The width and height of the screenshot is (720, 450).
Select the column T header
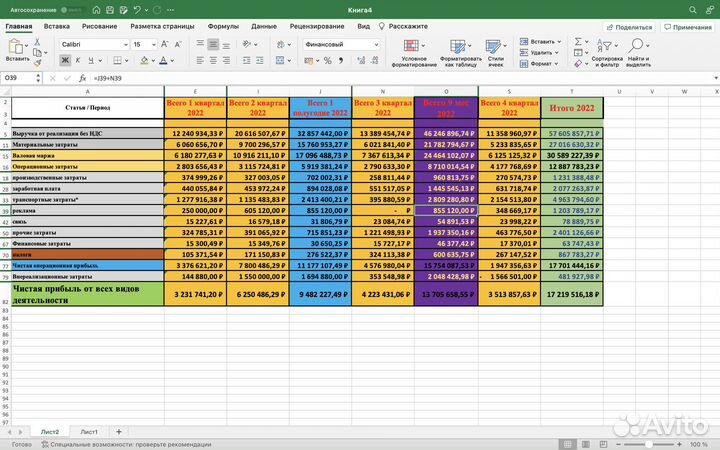click(x=572, y=91)
